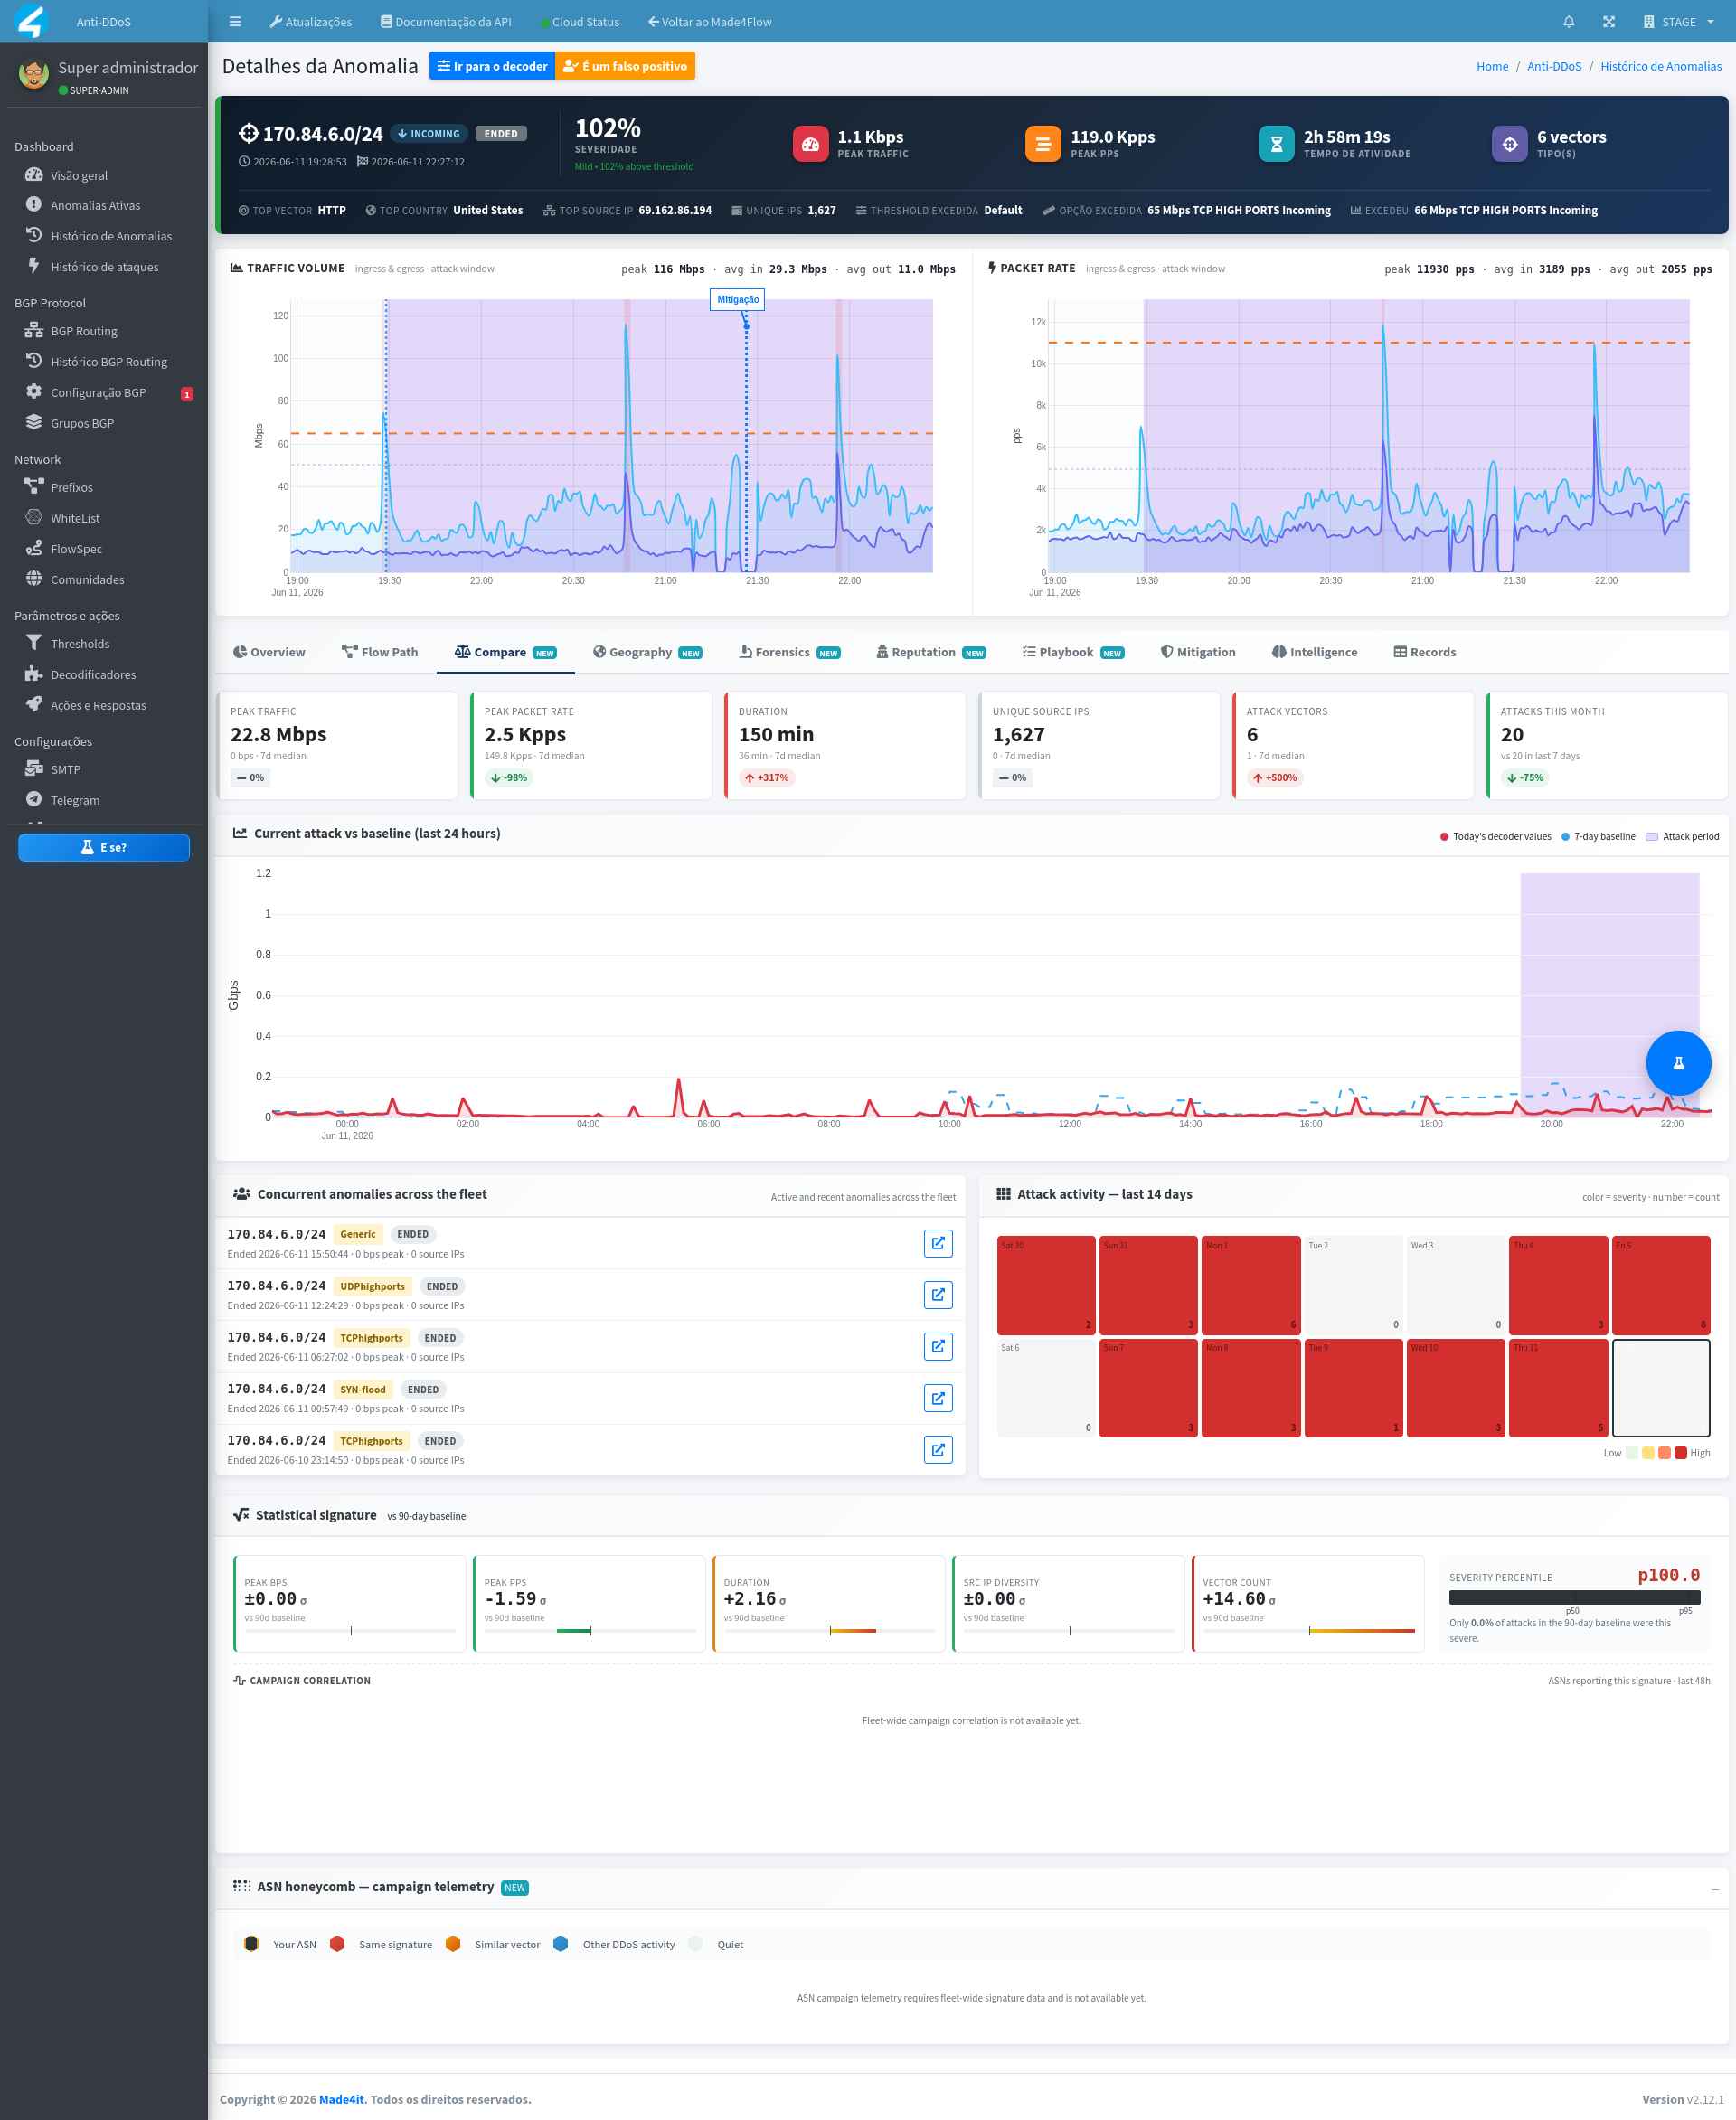
Task: Open the notifications bell
Action: coord(1568,22)
